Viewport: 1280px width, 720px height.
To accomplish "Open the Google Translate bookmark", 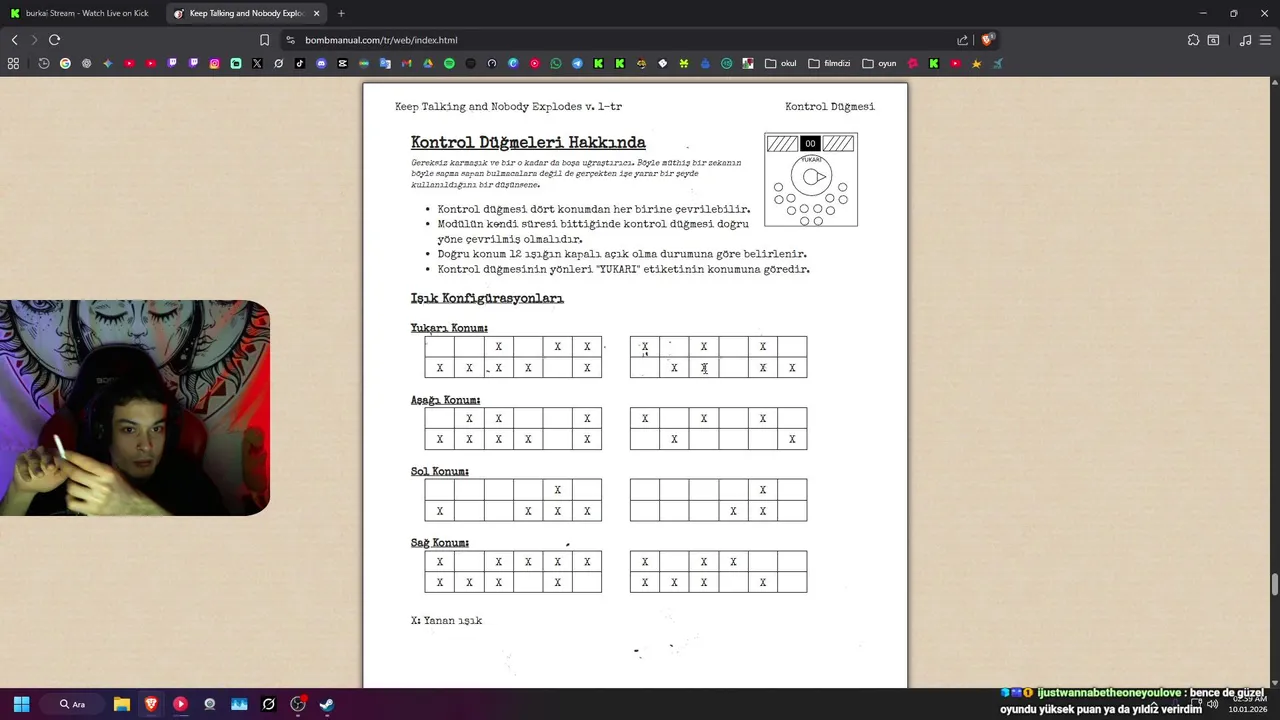I will [x=384, y=63].
